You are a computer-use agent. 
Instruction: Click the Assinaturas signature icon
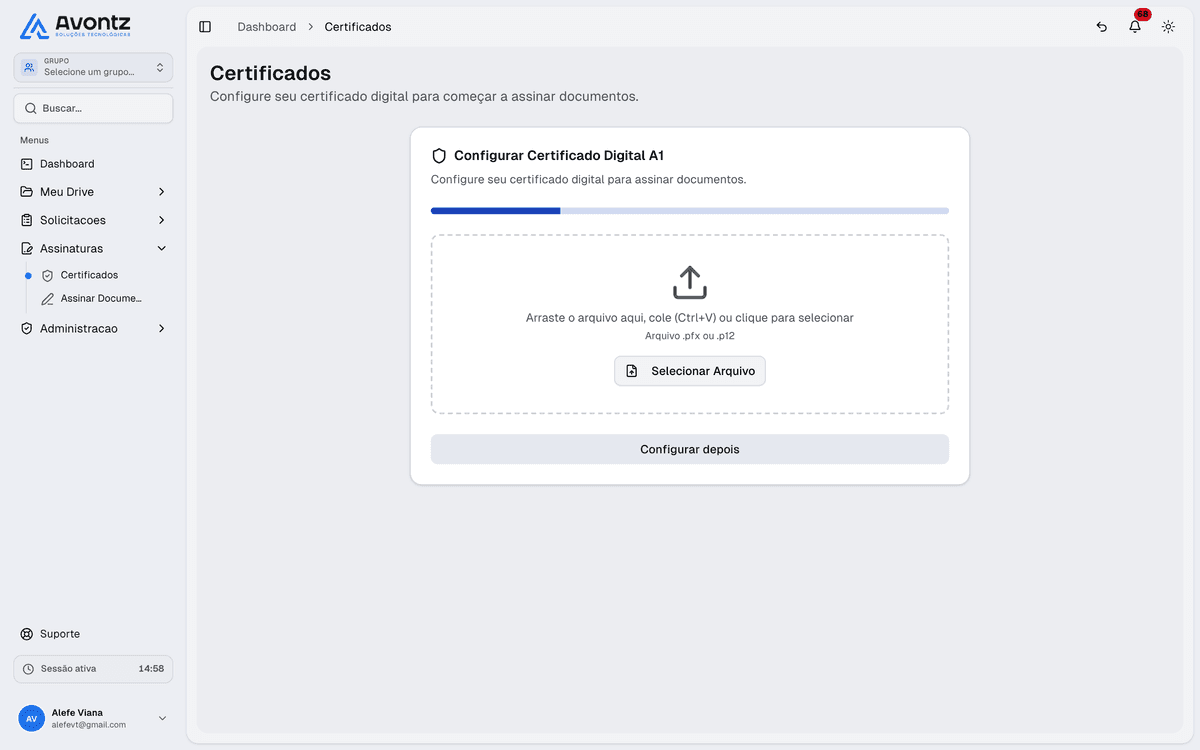[27, 247]
